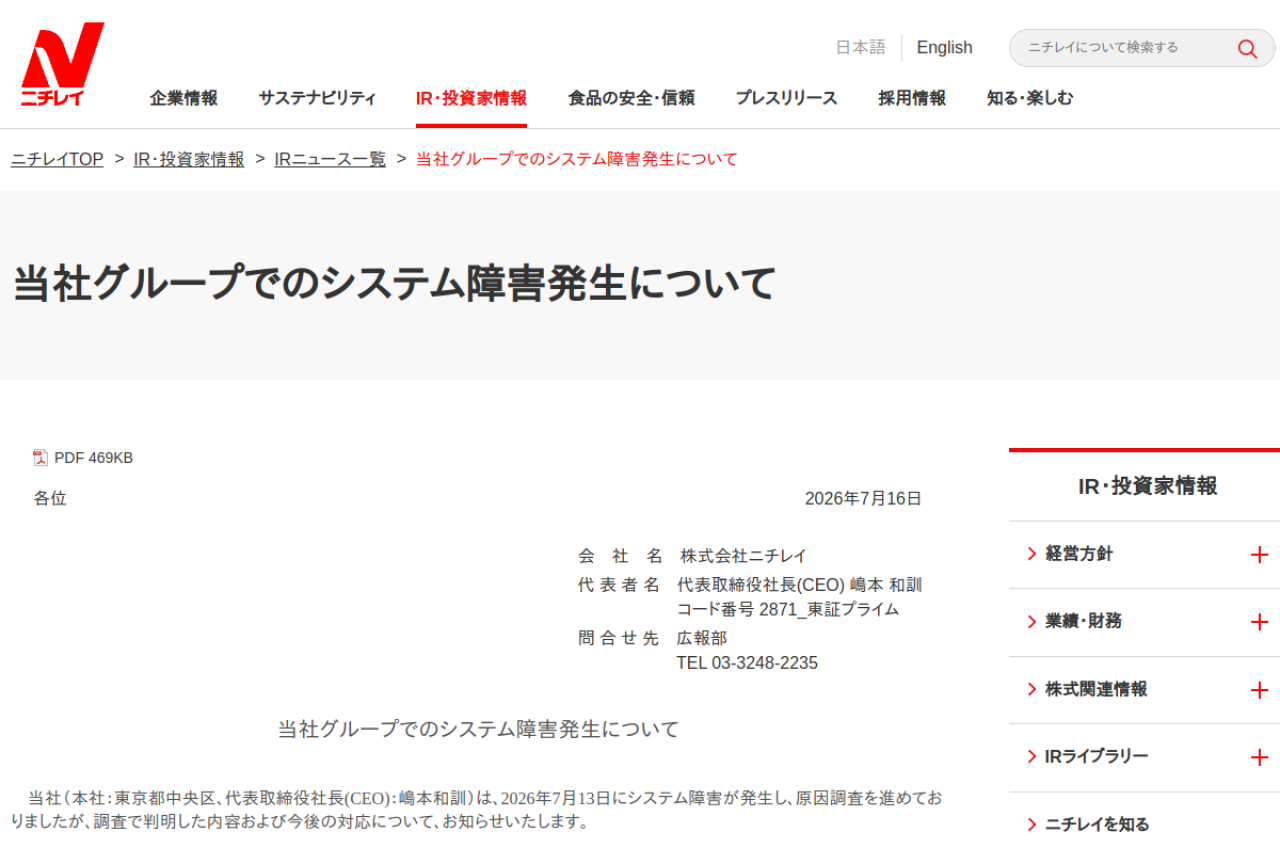
Task: Switch language to English
Action: click(x=944, y=47)
